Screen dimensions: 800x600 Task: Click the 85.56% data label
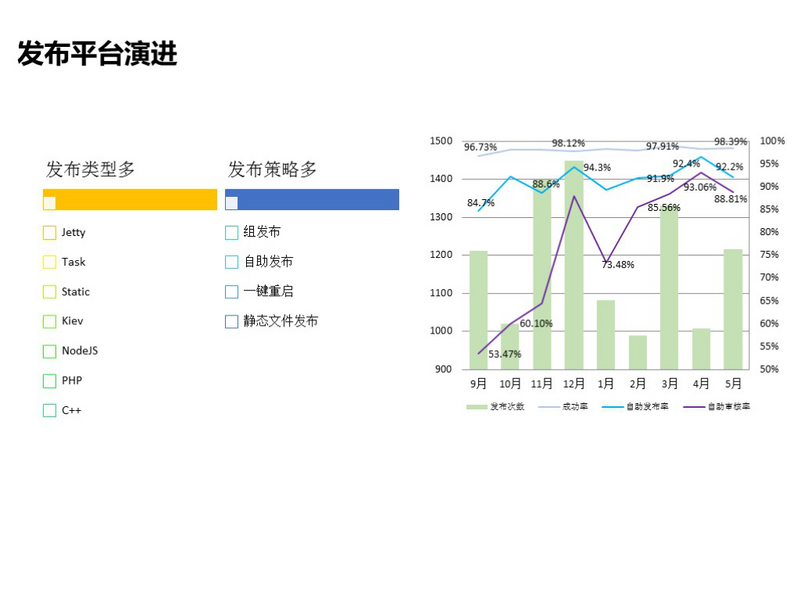pyautogui.click(x=664, y=208)
